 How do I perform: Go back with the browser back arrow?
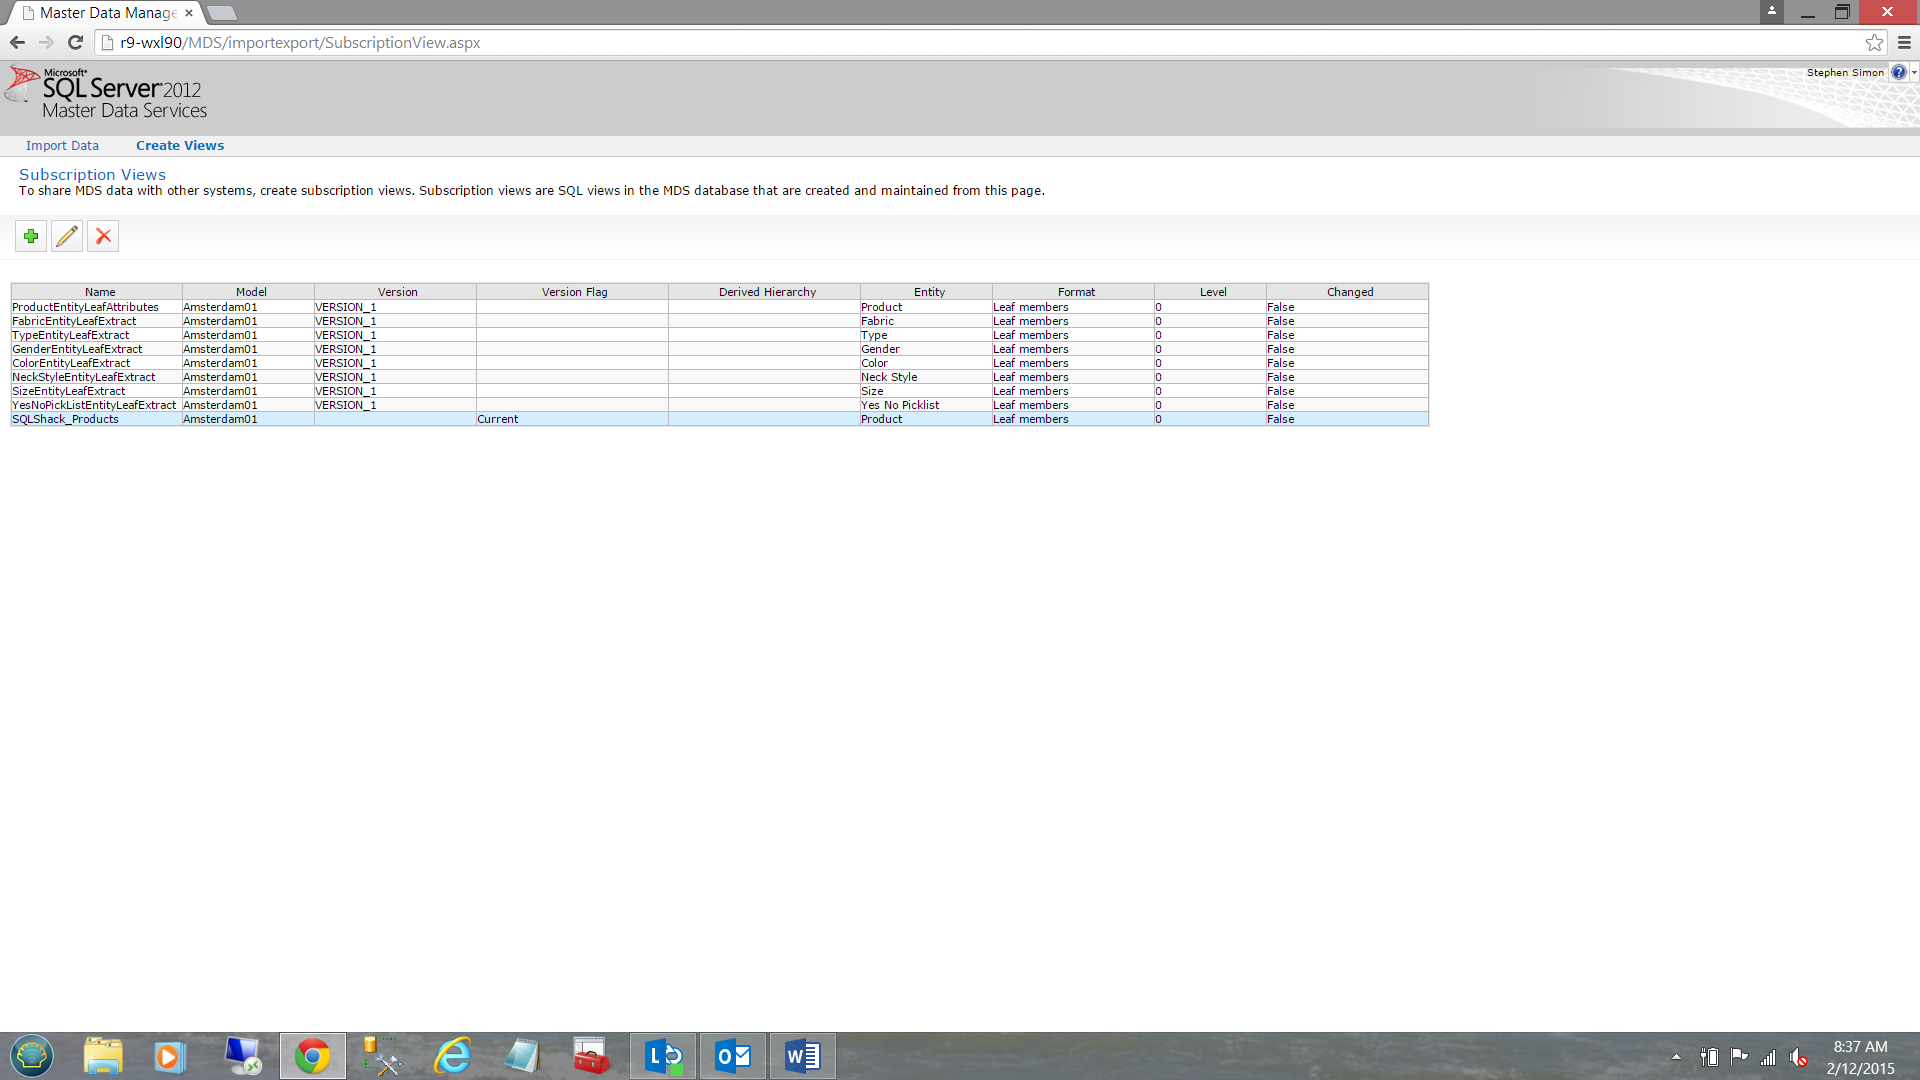pyautogui.click(x=17, y=43)
